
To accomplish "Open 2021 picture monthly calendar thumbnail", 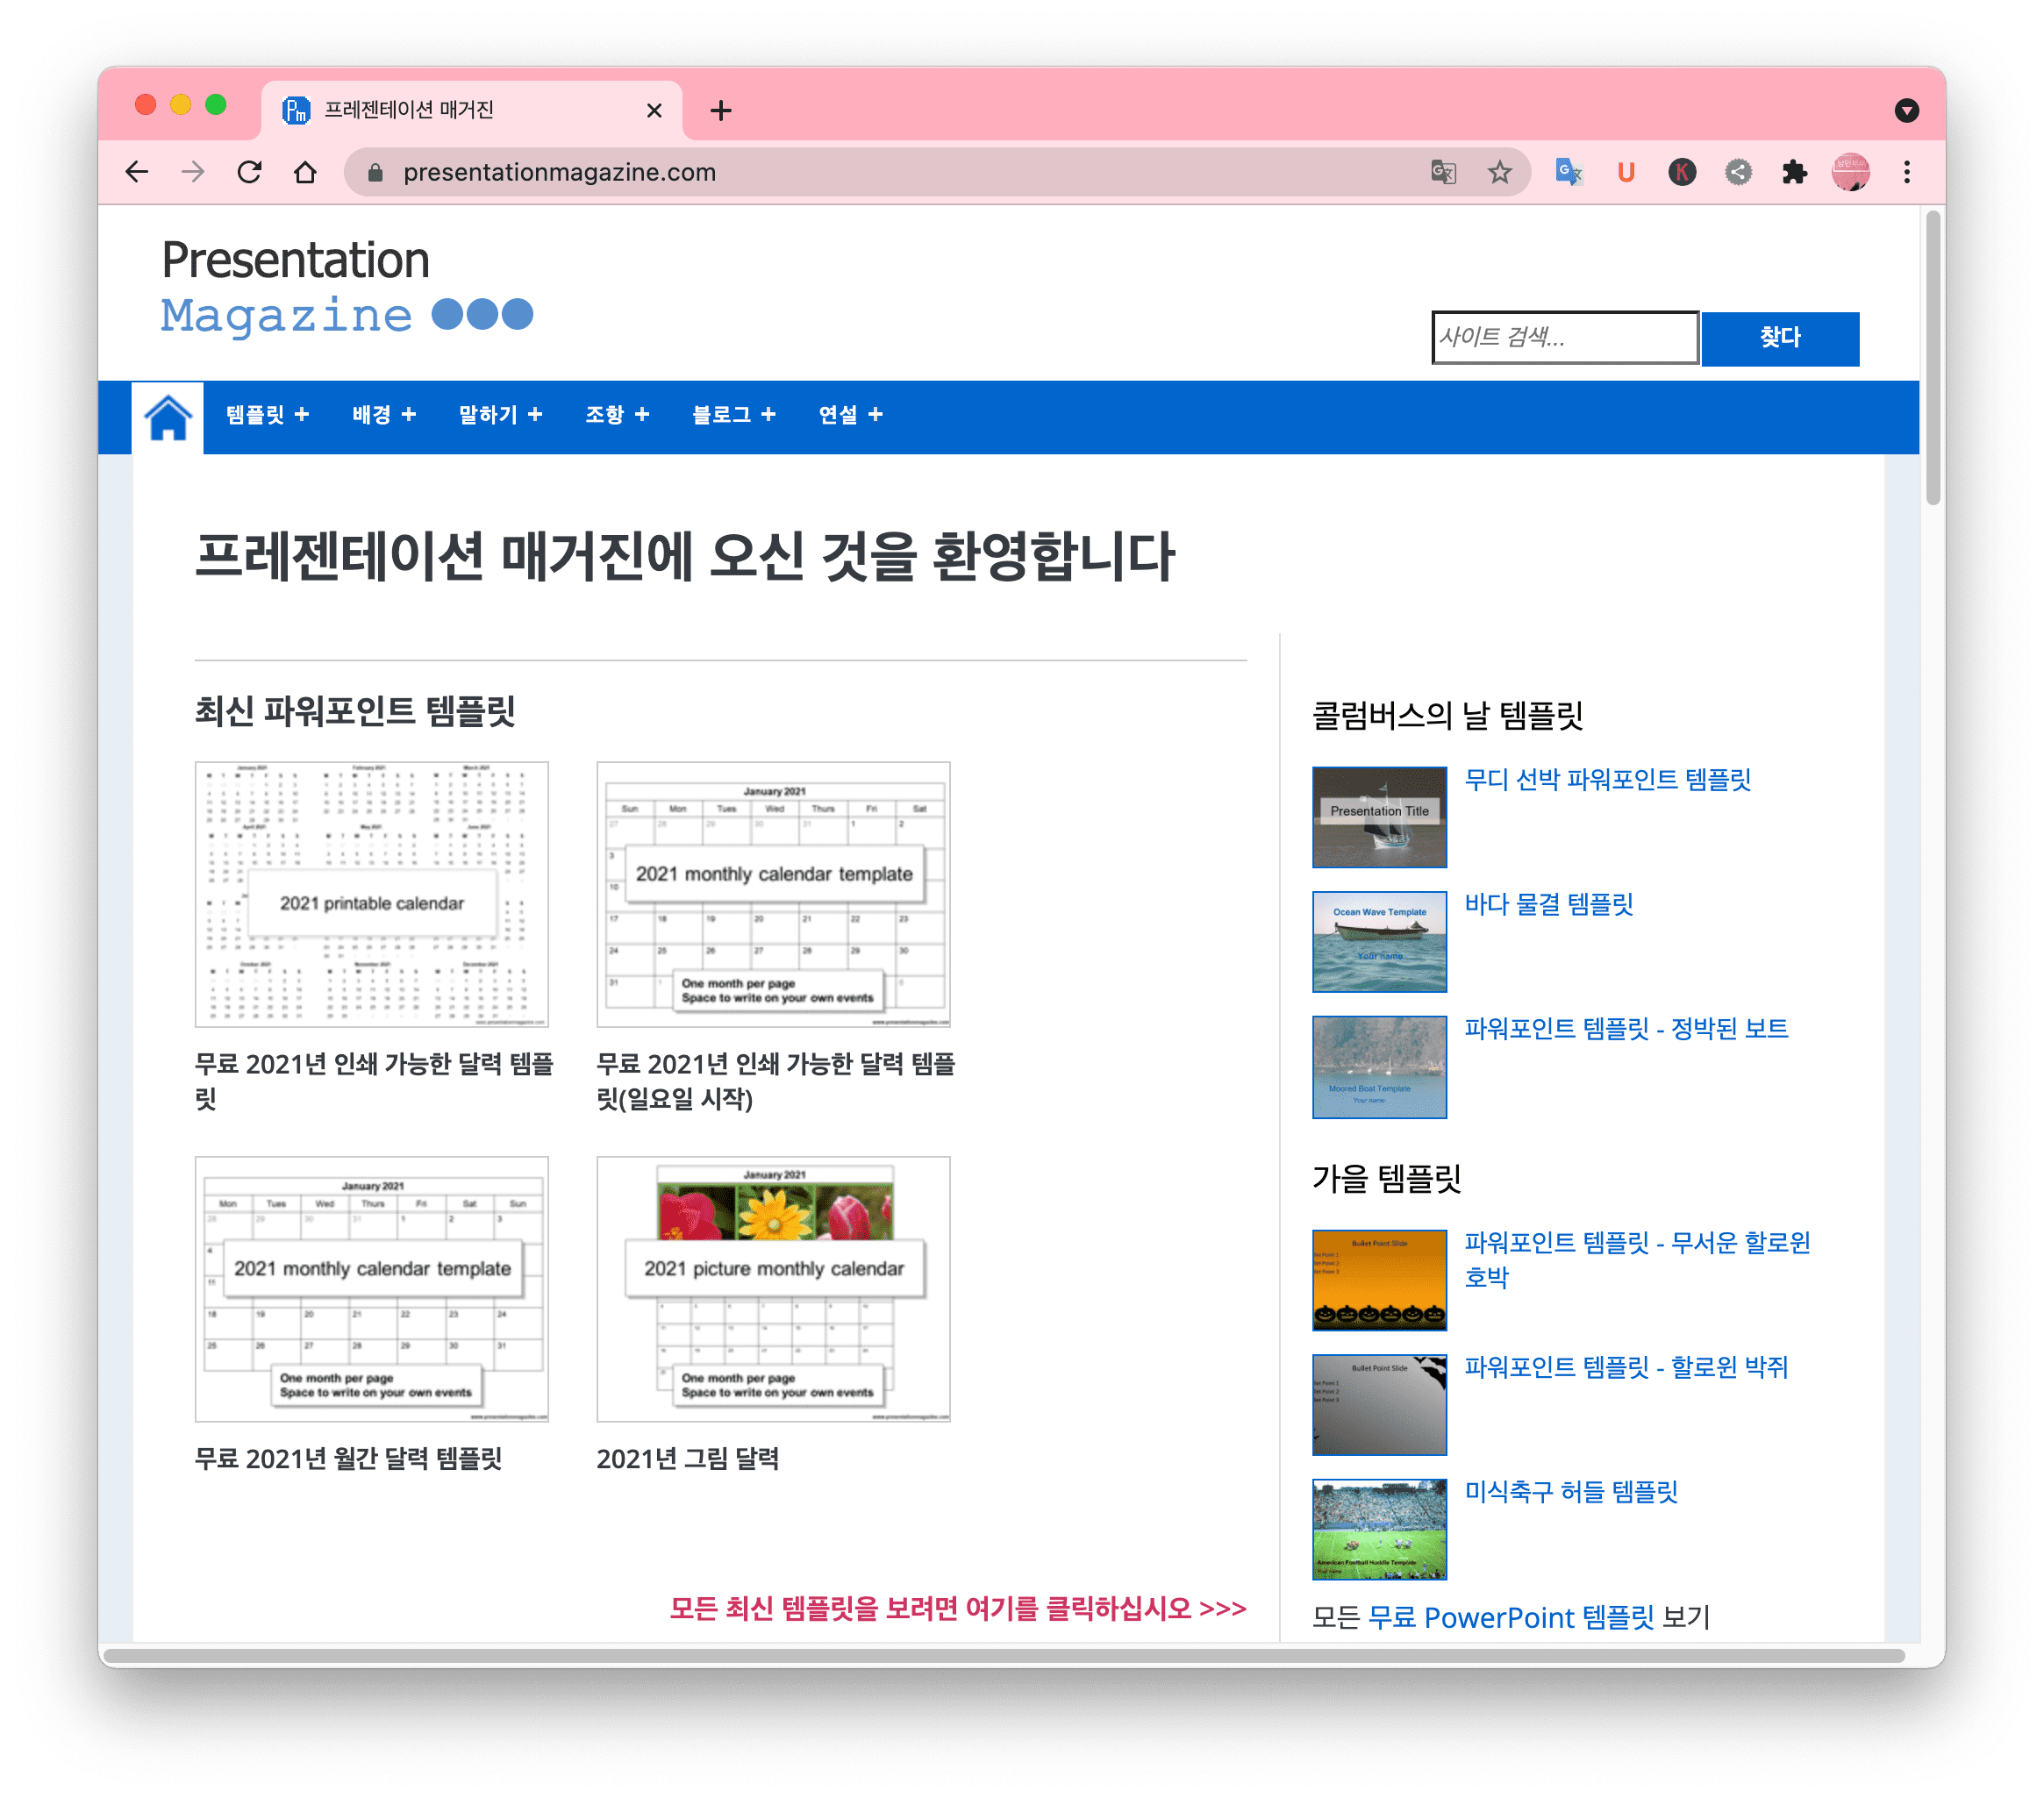I will [x=773, y=1289].
